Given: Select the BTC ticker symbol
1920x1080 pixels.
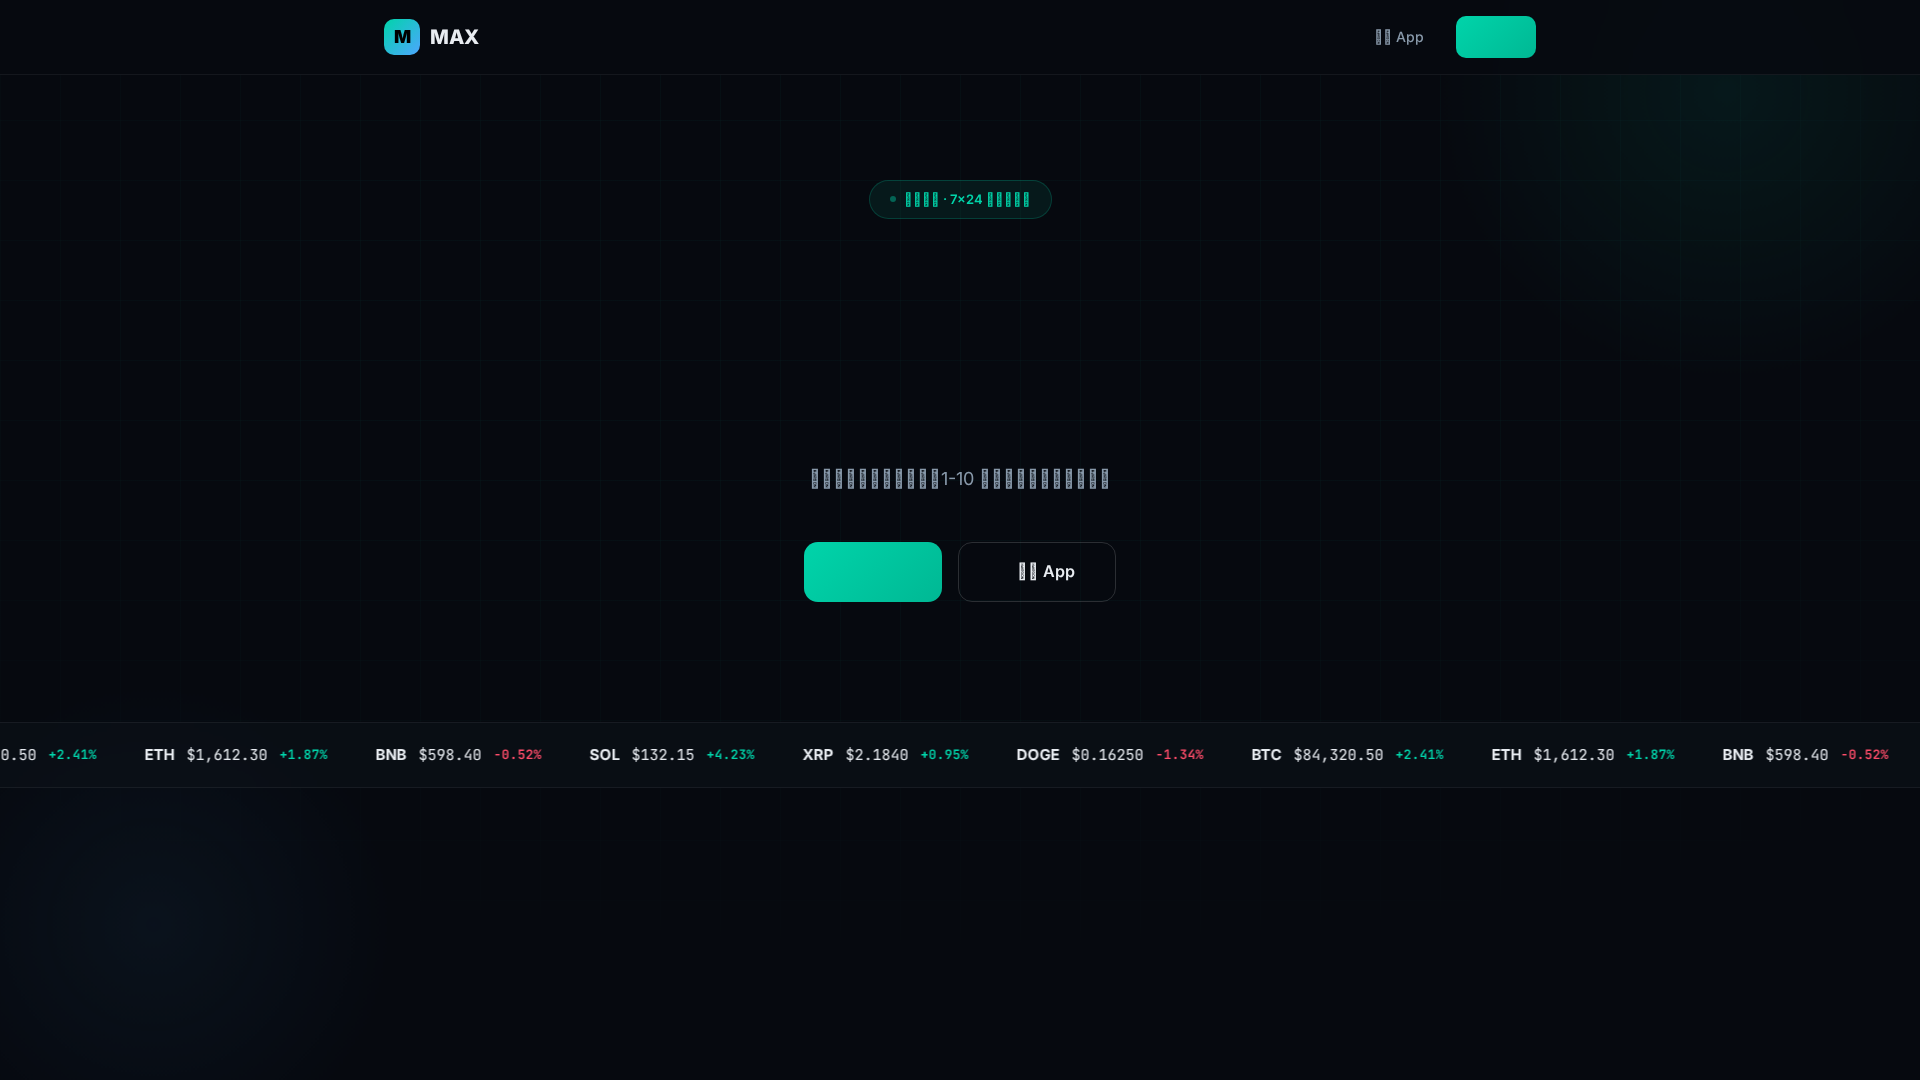Looking at the screenshot, I should click(x=1266, y=755).
